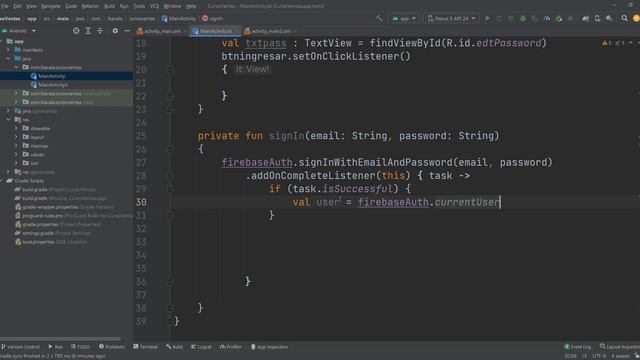
Task: Expand the drawable folder
Action: pyautogui.click(x=16, y=128)
